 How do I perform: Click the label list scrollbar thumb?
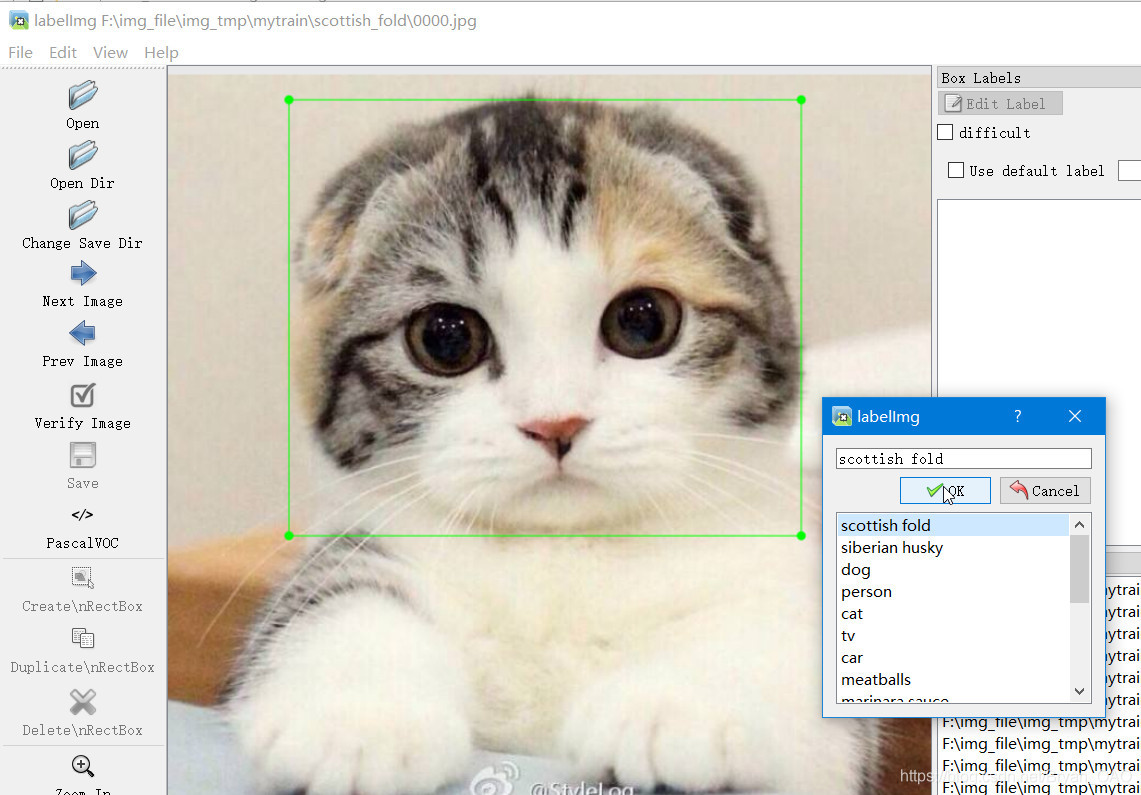(x=1080, y=570)
